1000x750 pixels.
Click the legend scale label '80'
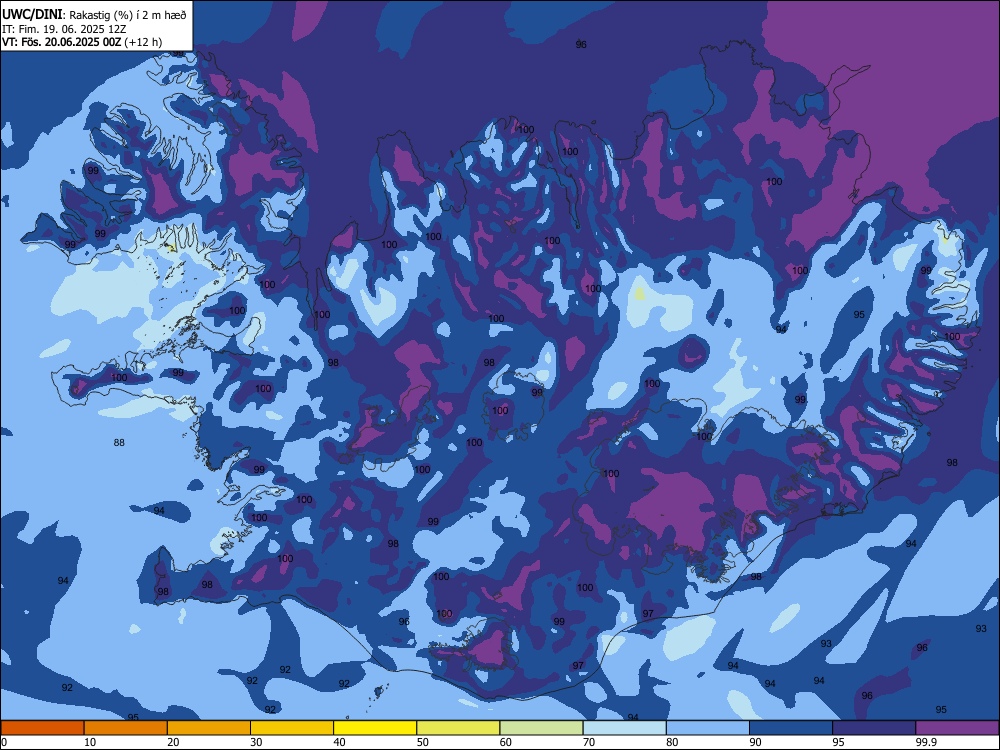coord(672,742)
